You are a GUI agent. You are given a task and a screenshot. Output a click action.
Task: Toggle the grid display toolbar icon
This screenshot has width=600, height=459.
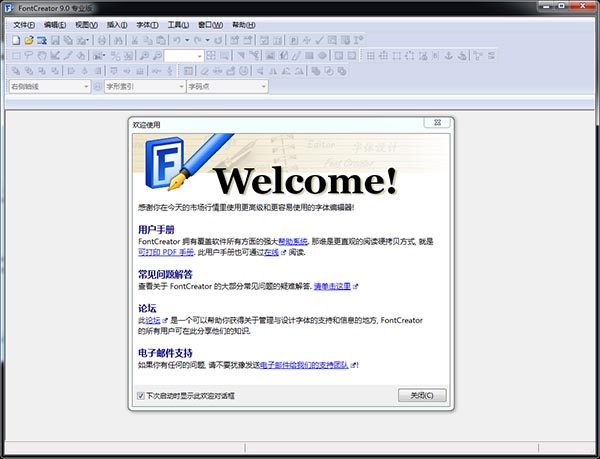pos(370,56)
